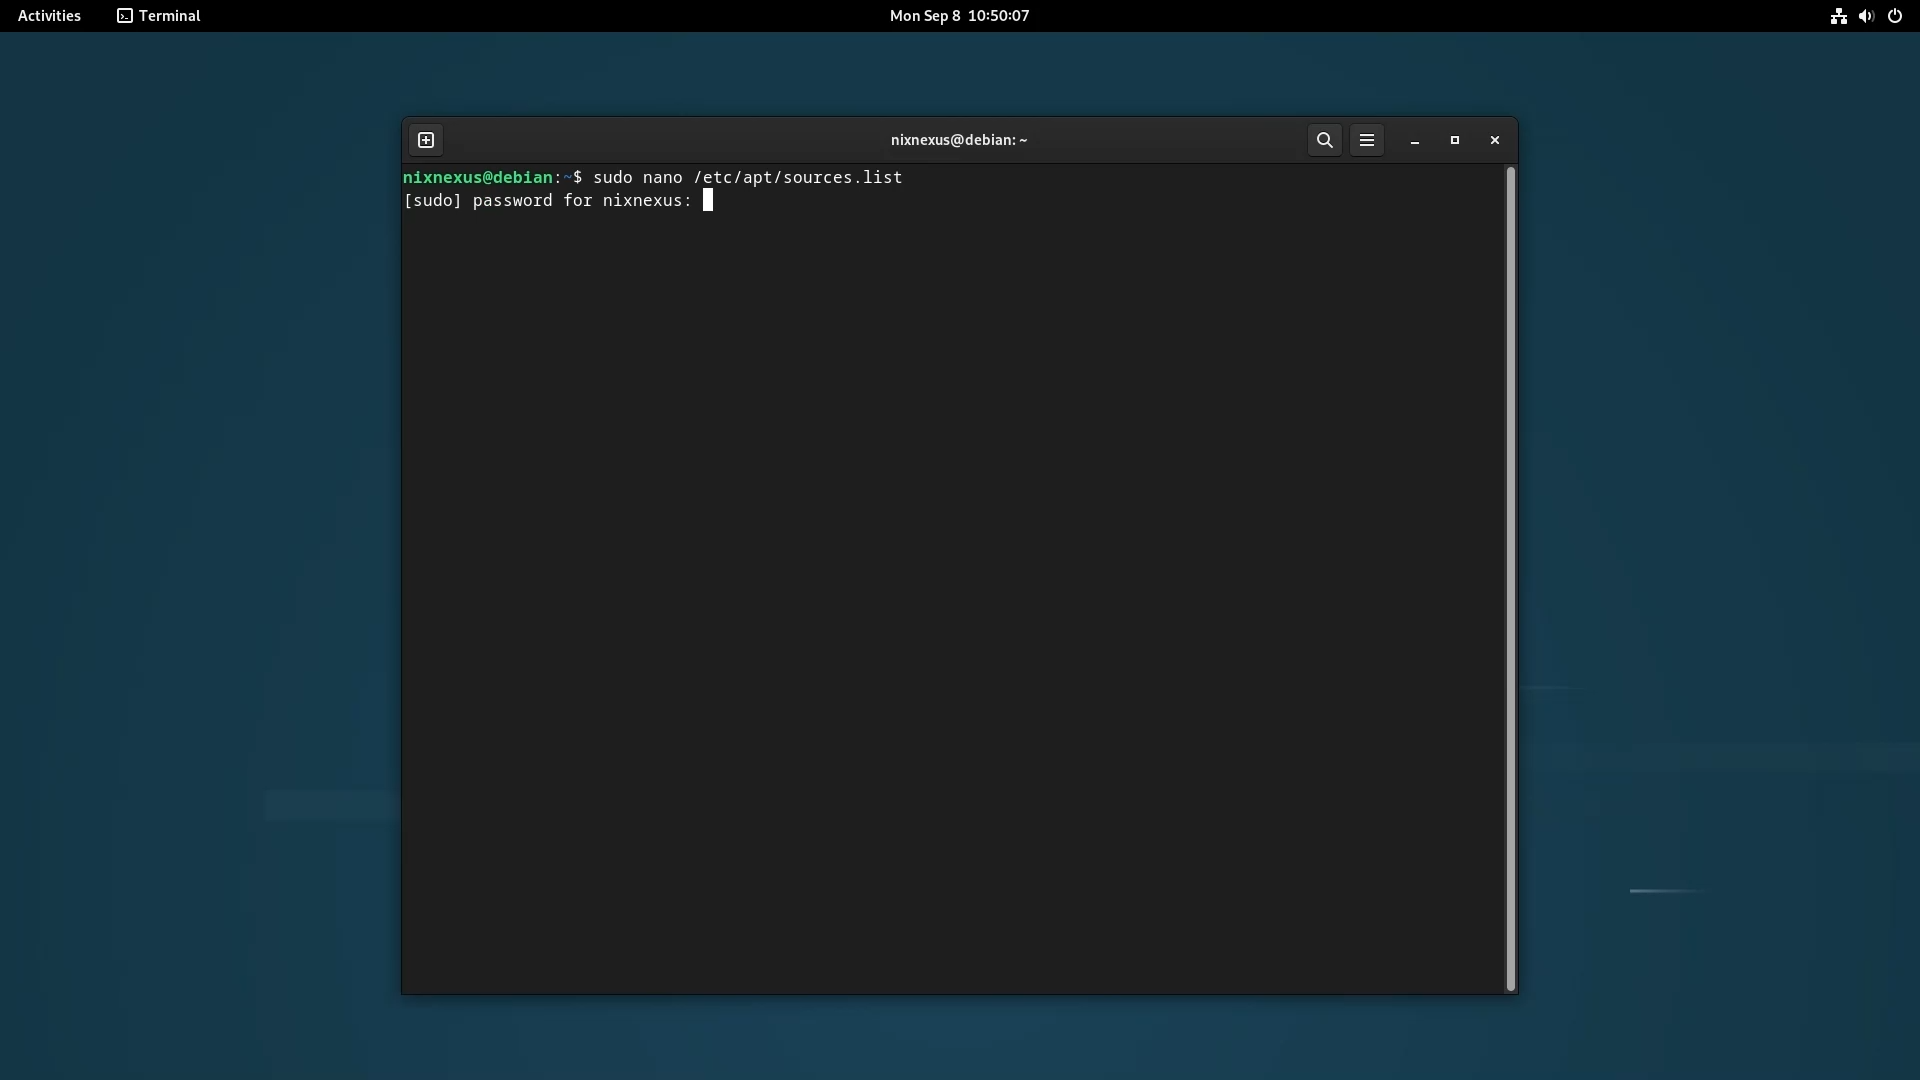Click the empty terminal area below the prompt
This screenshot has height=1080, width=1920.
pyautogui.click(x=950, y=600)
